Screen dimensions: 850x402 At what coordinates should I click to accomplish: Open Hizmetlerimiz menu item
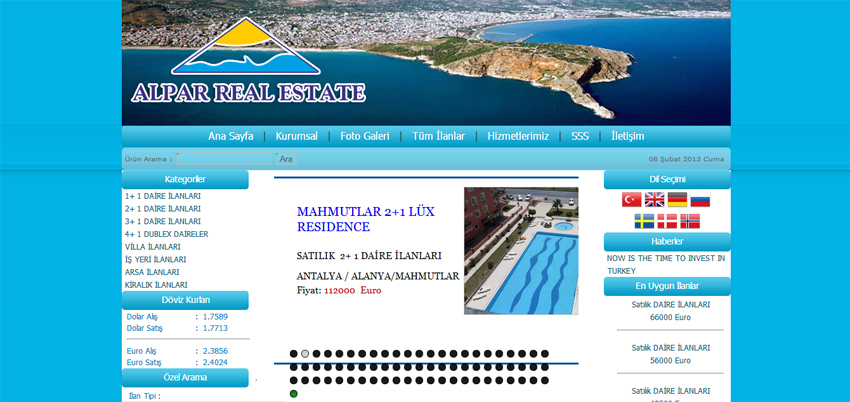pyautogui.click(x=518, y=137)
